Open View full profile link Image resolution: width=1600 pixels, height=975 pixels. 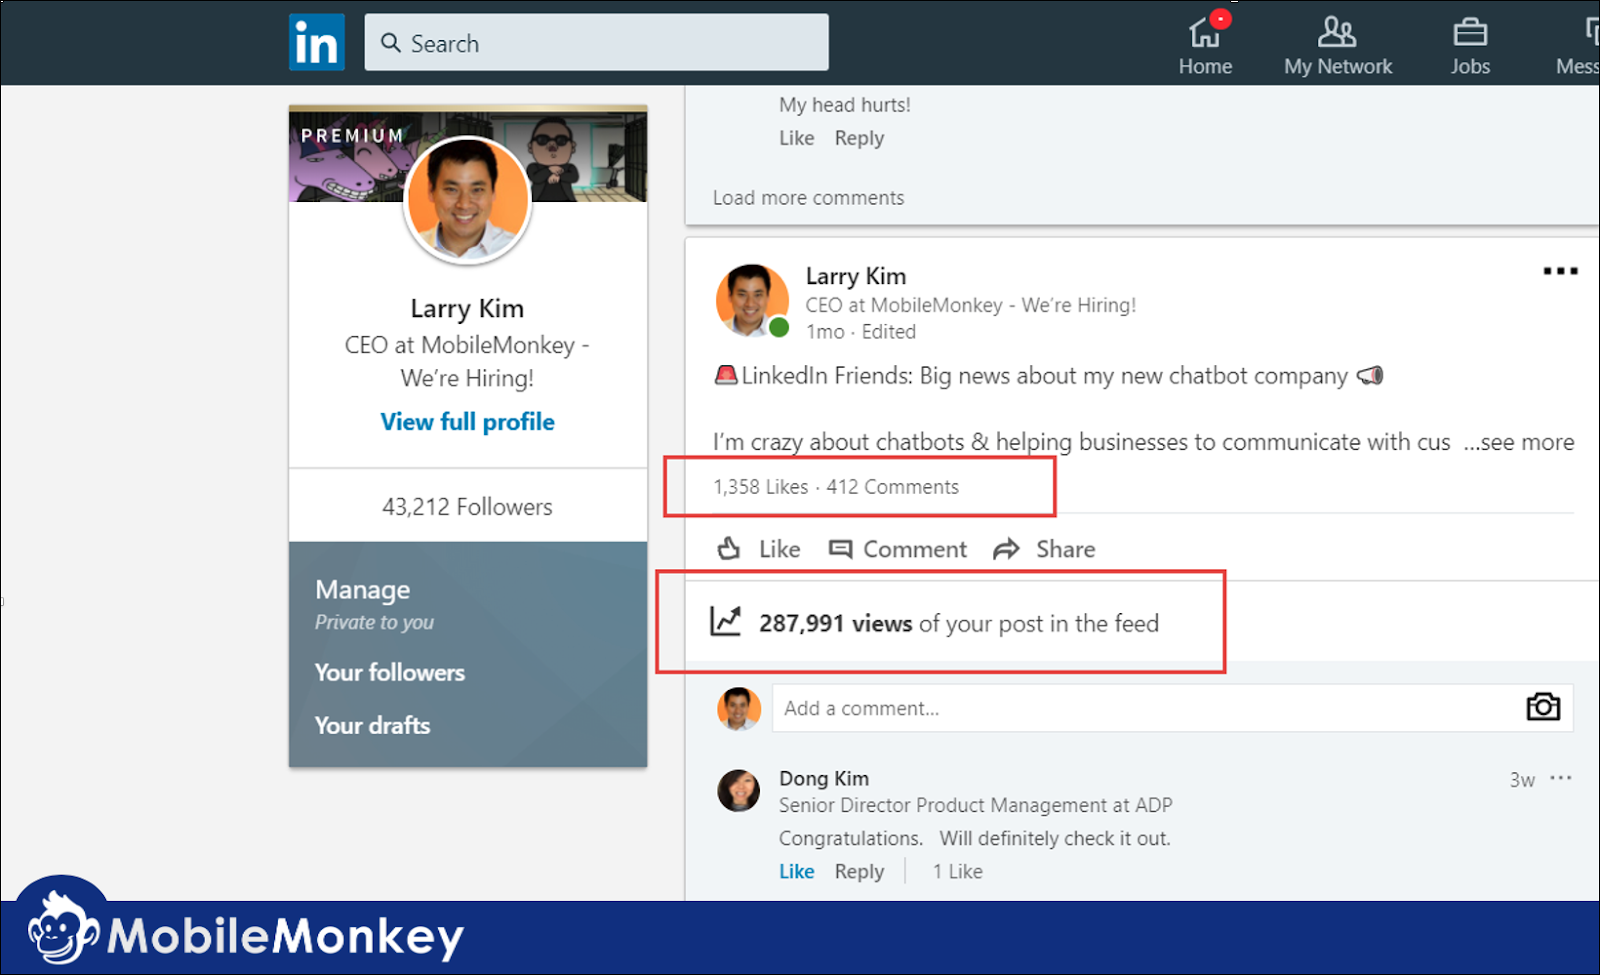click(467, 422)
